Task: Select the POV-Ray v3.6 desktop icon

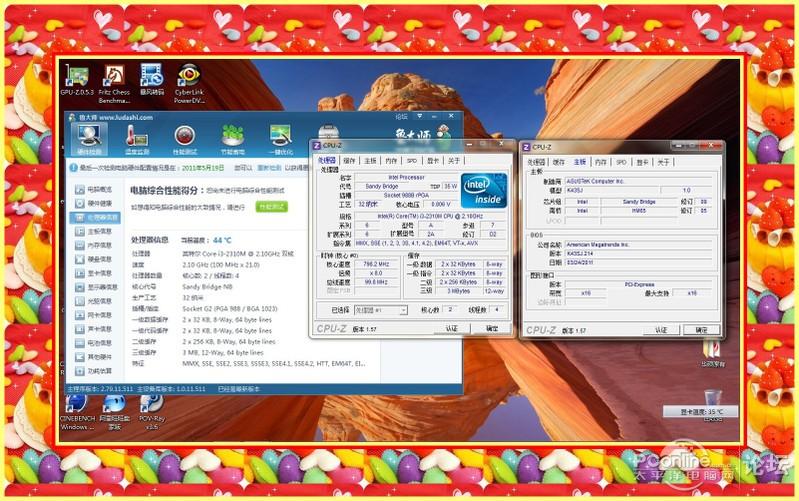Action: [x=152, y=413]
